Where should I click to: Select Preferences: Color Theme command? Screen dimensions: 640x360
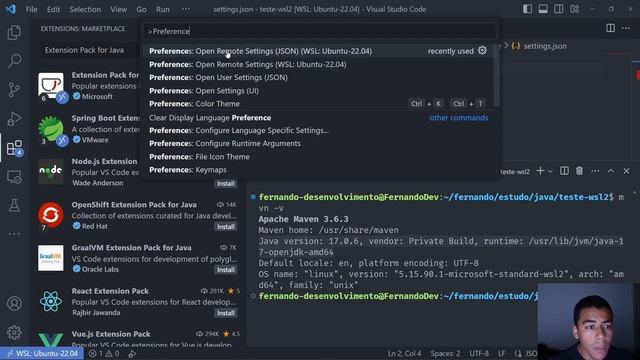tap(318, 104)
